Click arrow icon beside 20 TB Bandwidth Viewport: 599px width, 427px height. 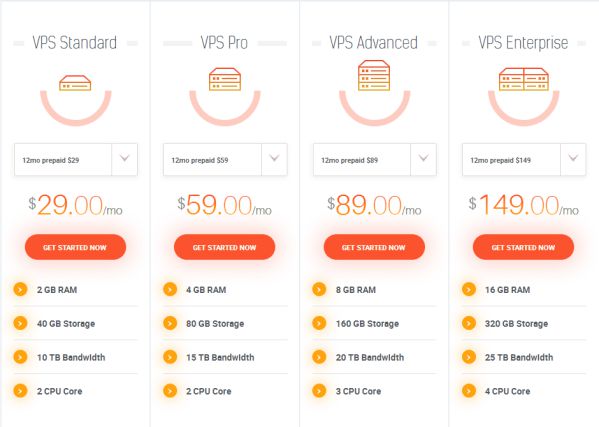pos(319,357)
